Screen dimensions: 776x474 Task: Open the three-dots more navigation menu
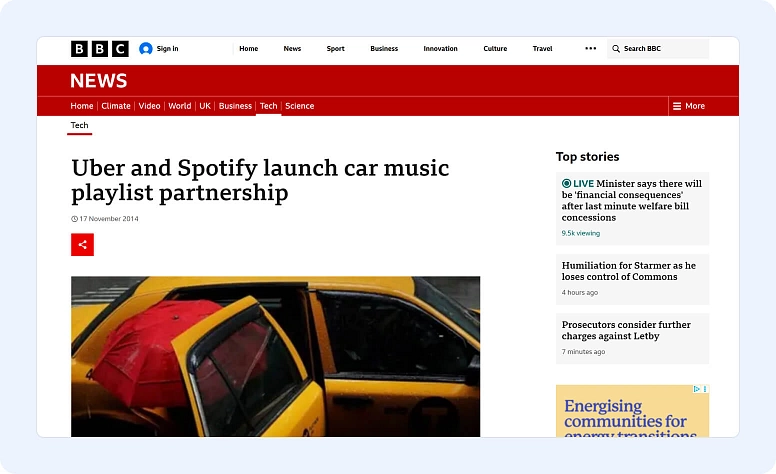[x=590, y=48]
